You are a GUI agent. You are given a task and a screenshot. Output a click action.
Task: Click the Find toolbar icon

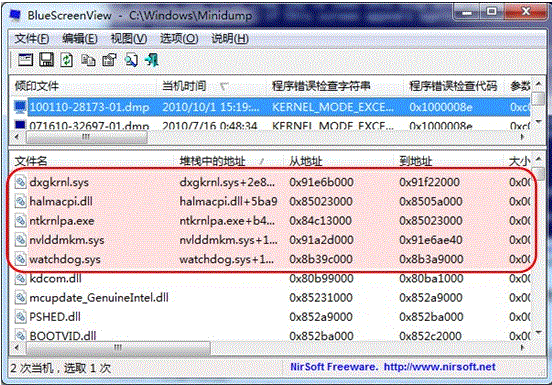click(x=131, y=60)
